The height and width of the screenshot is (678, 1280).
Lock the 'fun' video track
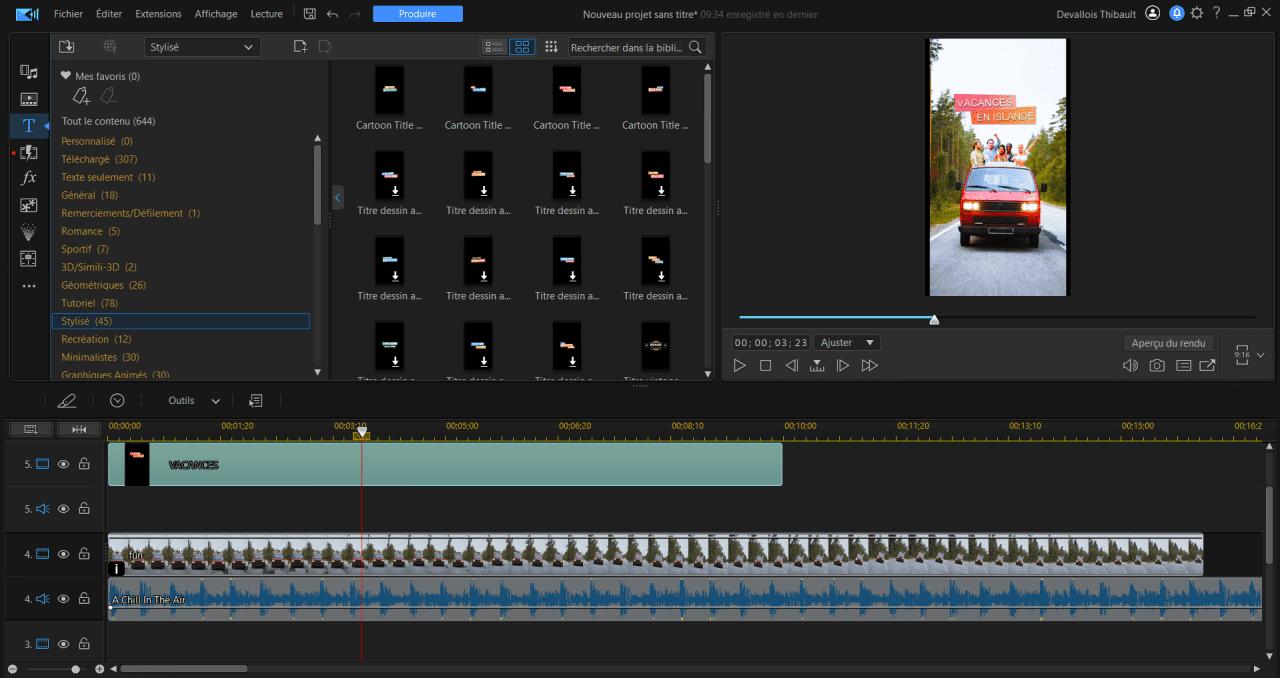(84, 553)
